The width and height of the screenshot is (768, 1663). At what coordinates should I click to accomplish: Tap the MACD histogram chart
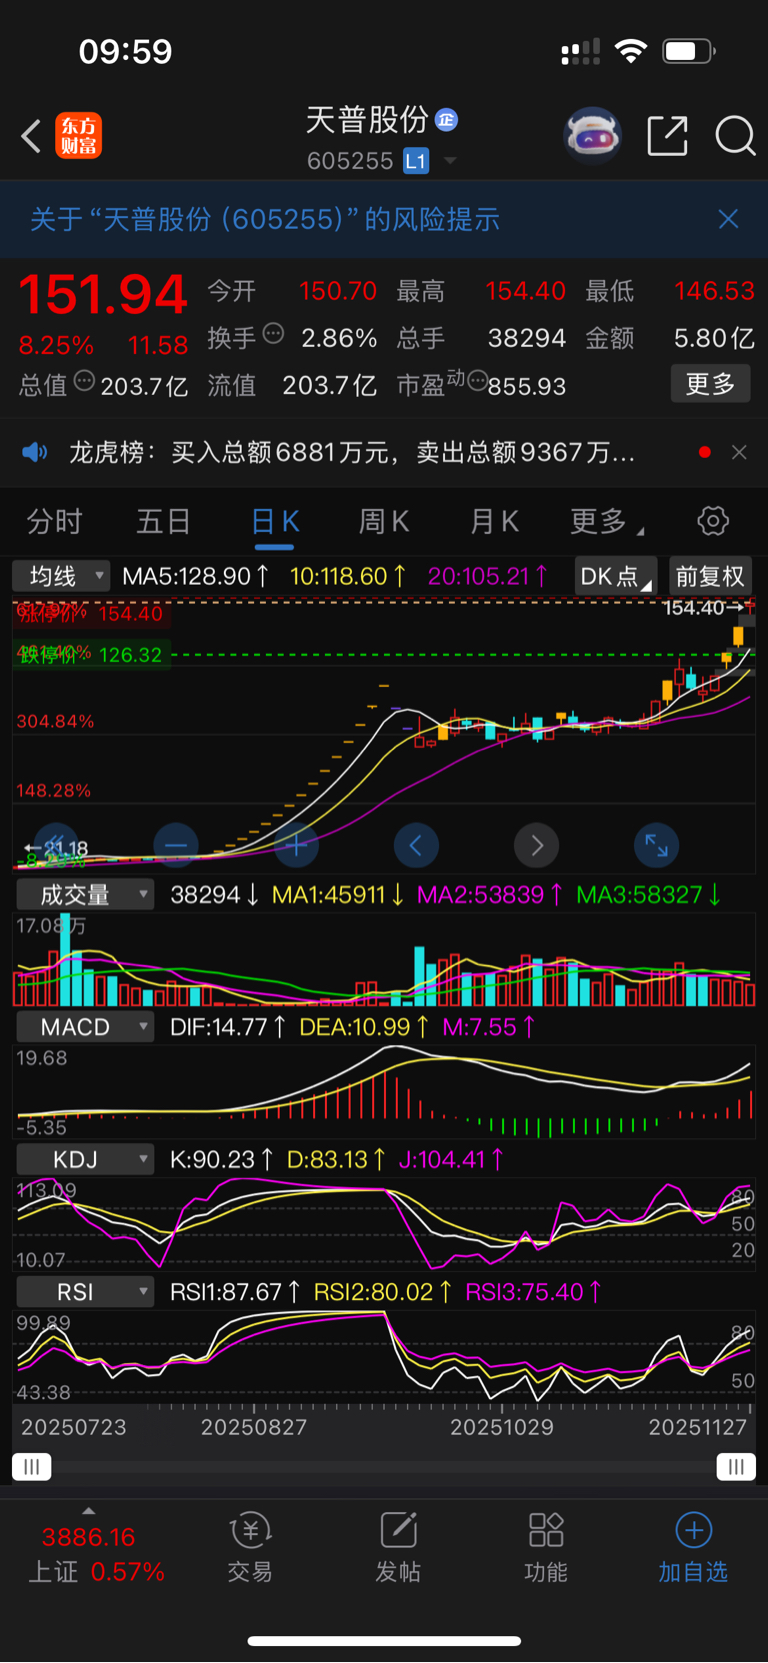(384, 1092)
